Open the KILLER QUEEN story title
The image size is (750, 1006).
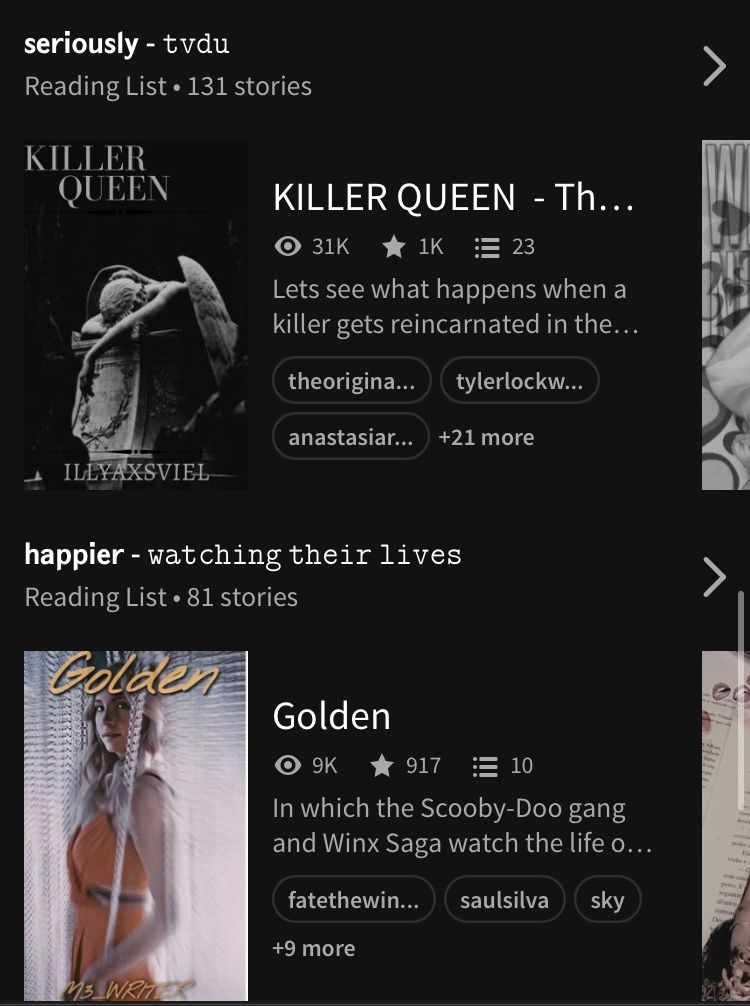coord(454,197)
